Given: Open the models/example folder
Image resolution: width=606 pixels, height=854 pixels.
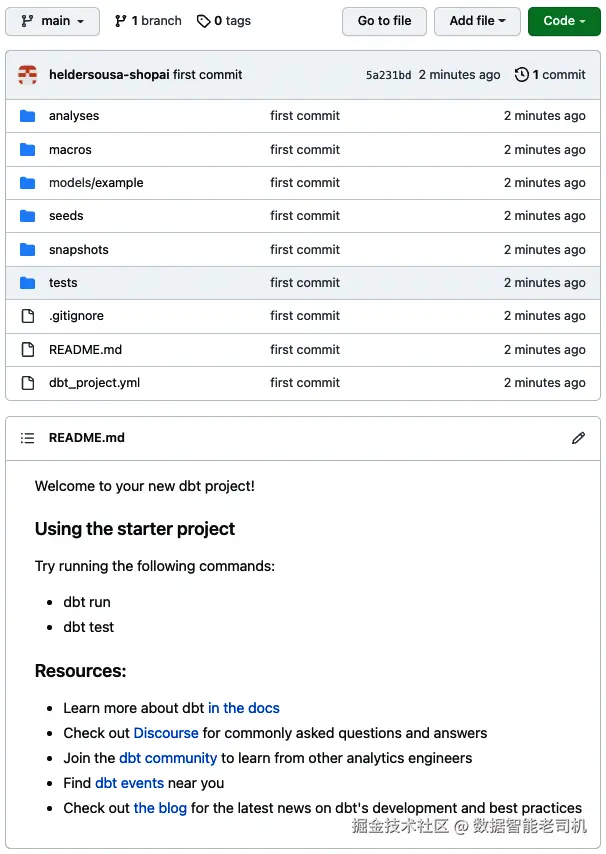Looking at the screenshot, I should click(96, 183).
